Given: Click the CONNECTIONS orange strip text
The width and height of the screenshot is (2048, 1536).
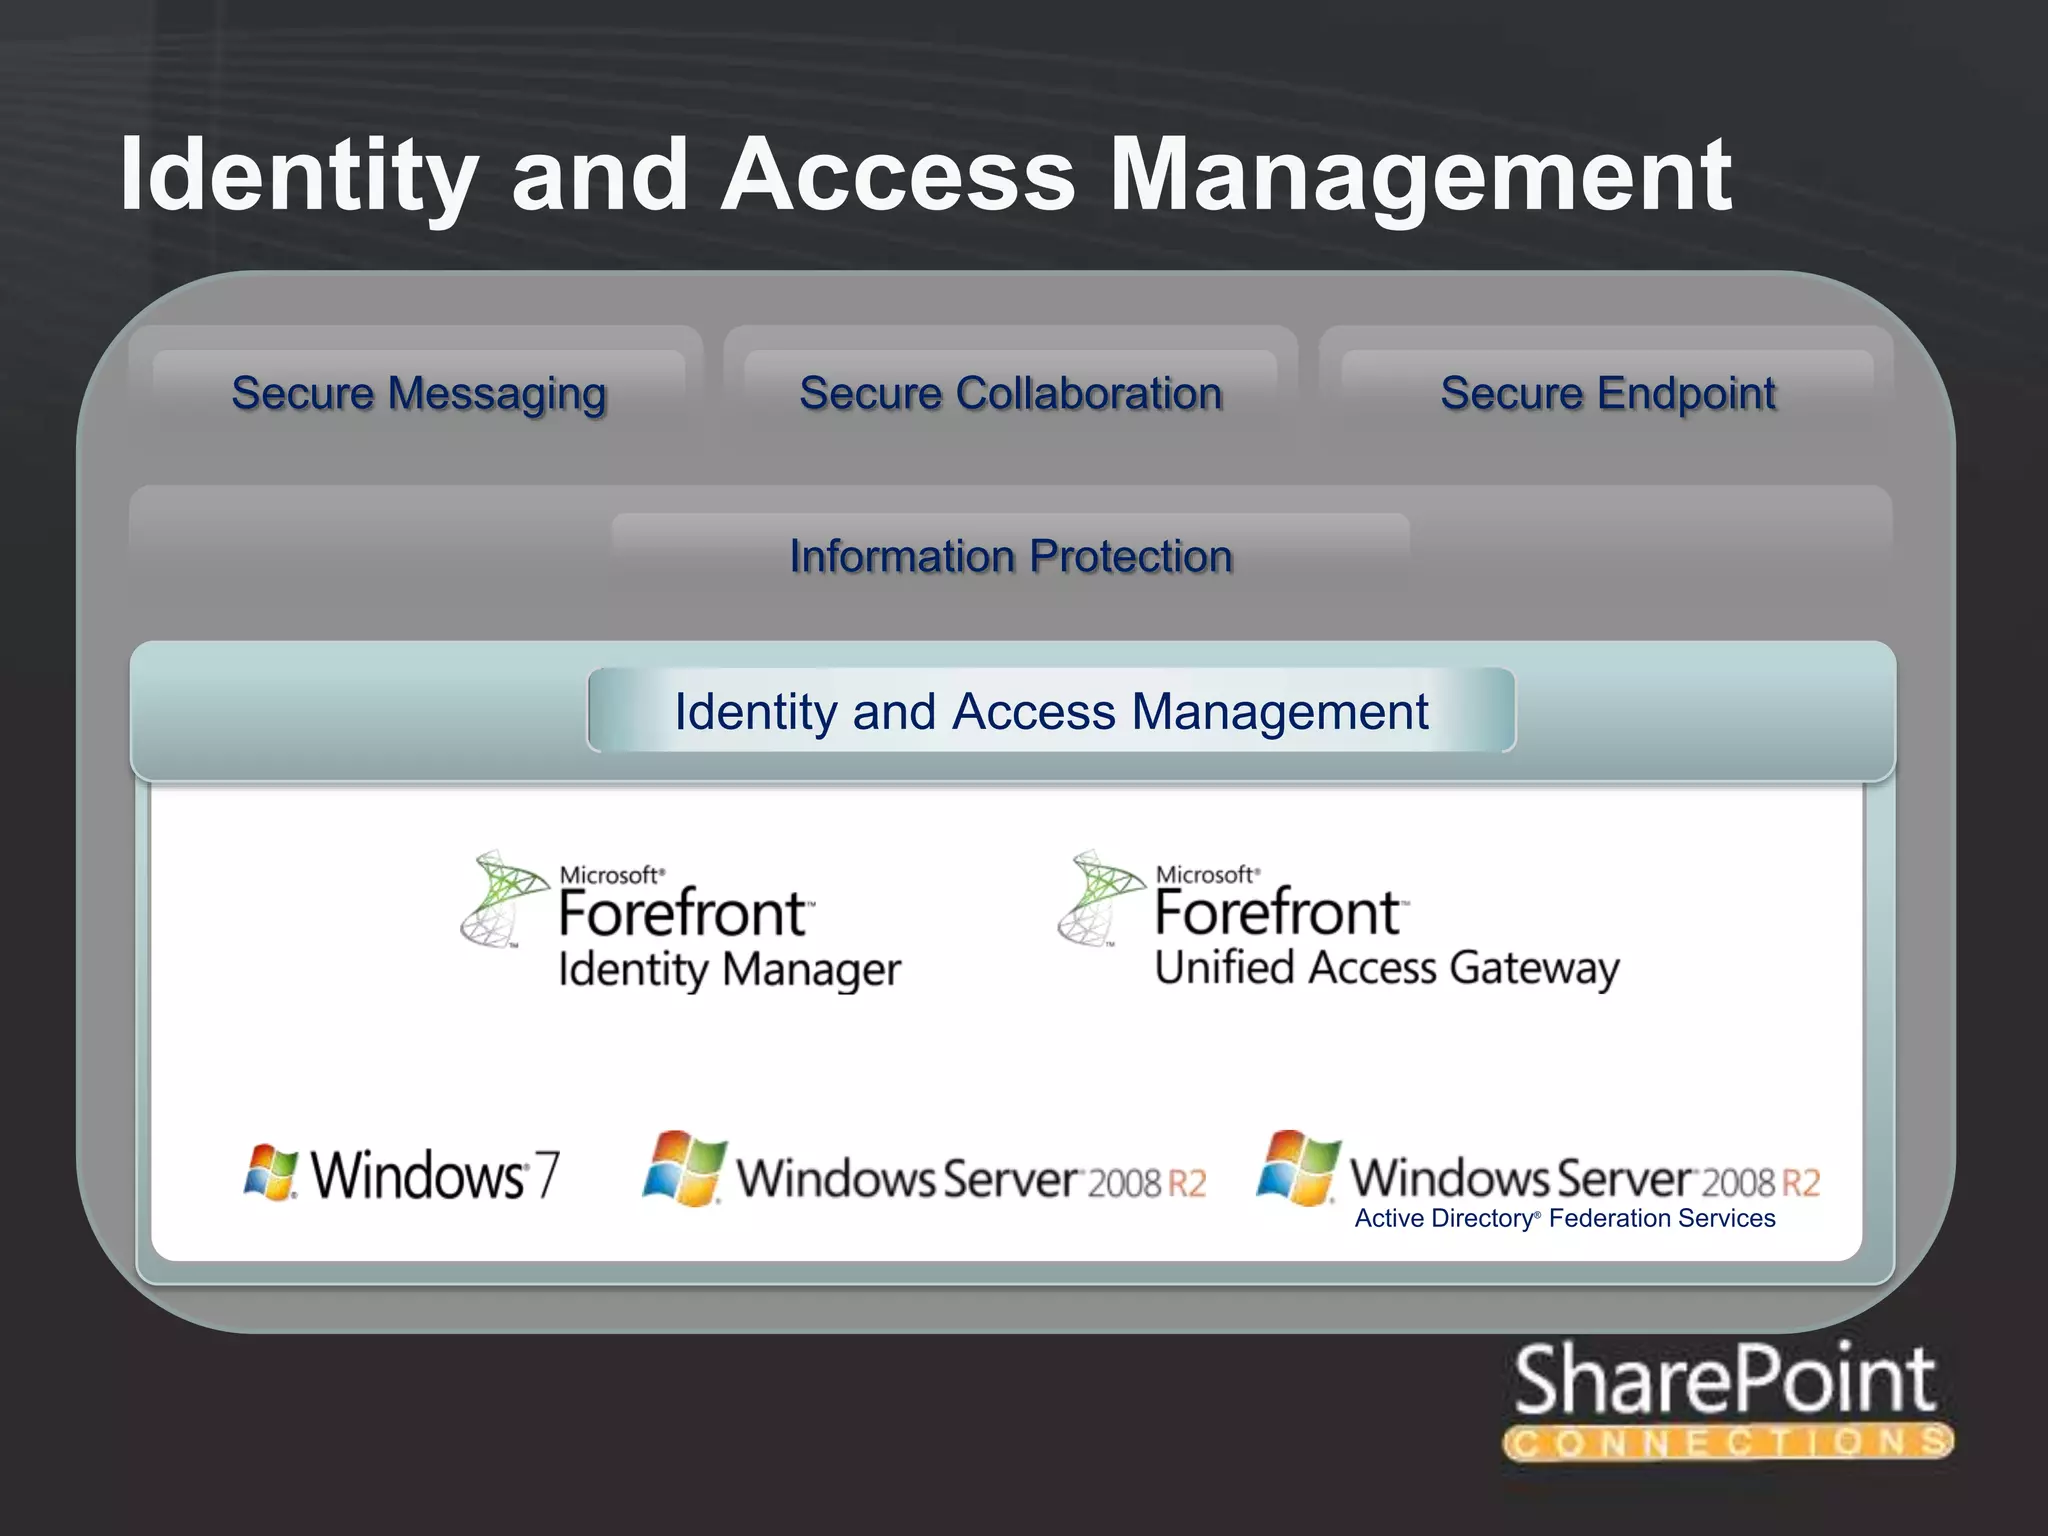Looking at the screenshot, I should (1728, 1442).
